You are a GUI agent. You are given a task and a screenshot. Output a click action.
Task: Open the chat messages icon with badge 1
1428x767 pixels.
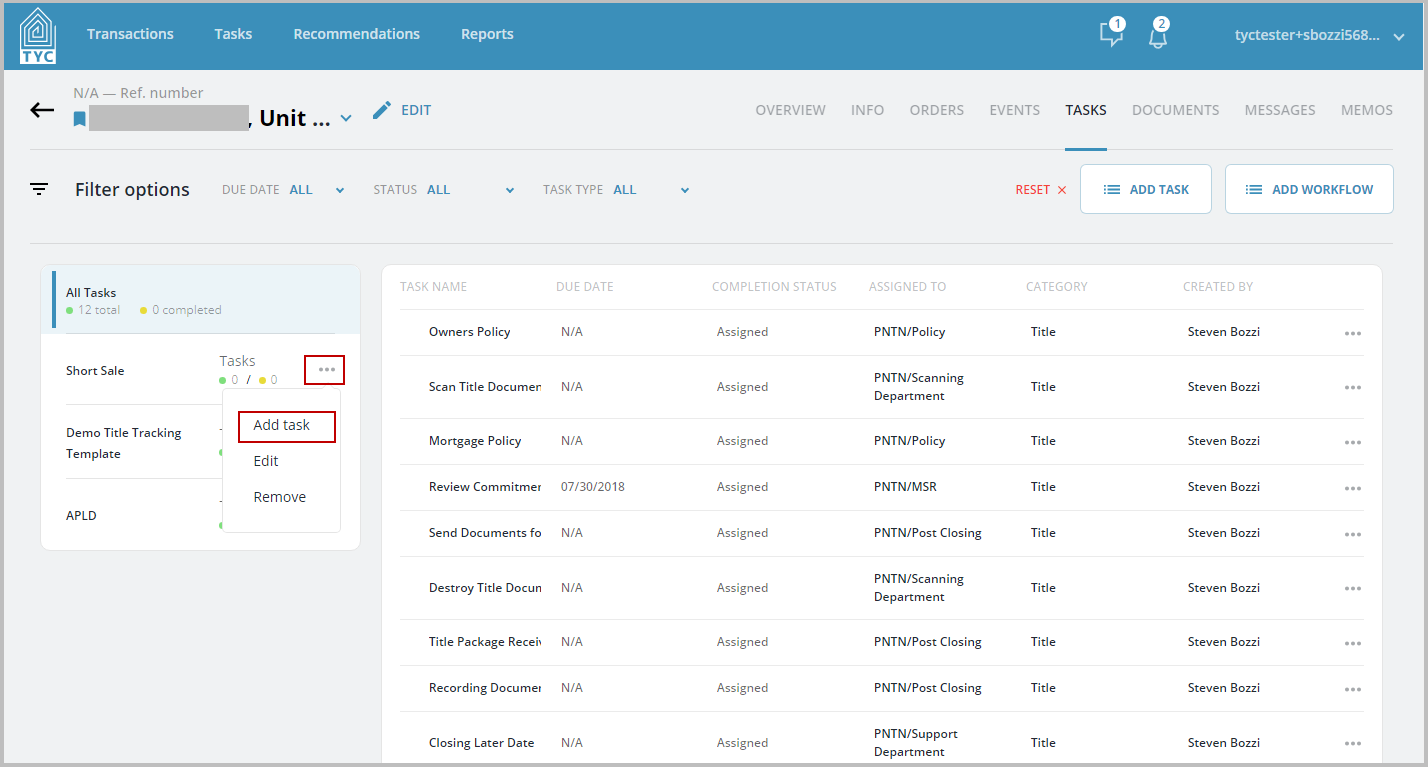pyautogui.click(x=1111, y=33)
